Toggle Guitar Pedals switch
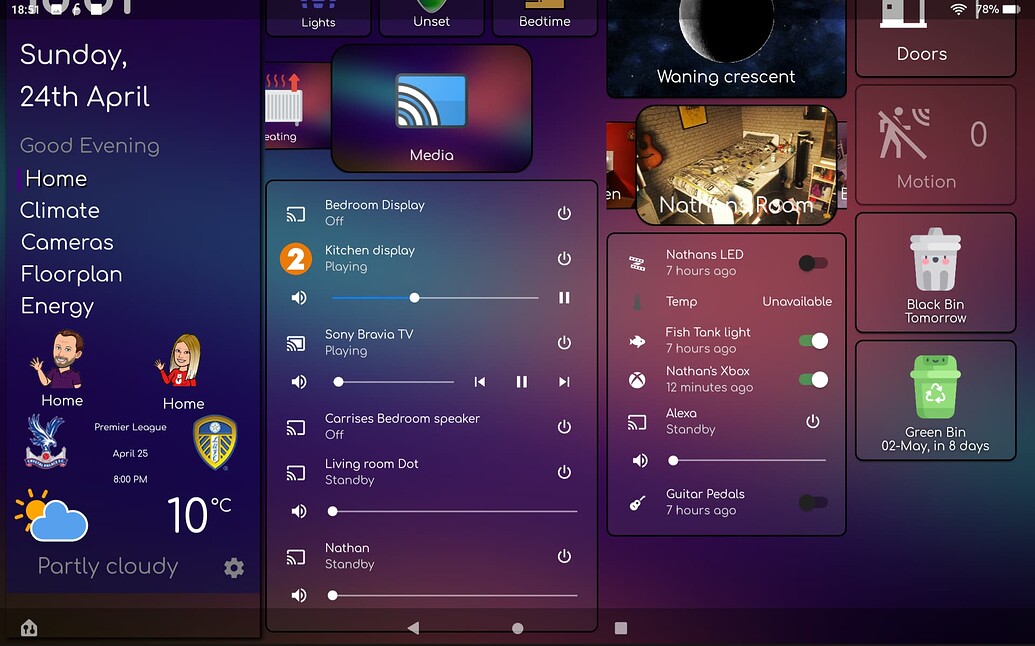 click(x=813, y=503)
